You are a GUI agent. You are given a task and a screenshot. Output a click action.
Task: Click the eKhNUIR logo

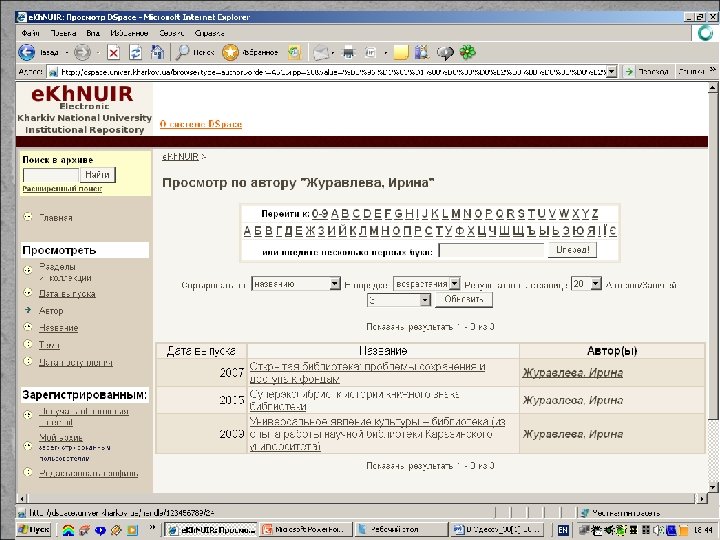pos(84,110)
